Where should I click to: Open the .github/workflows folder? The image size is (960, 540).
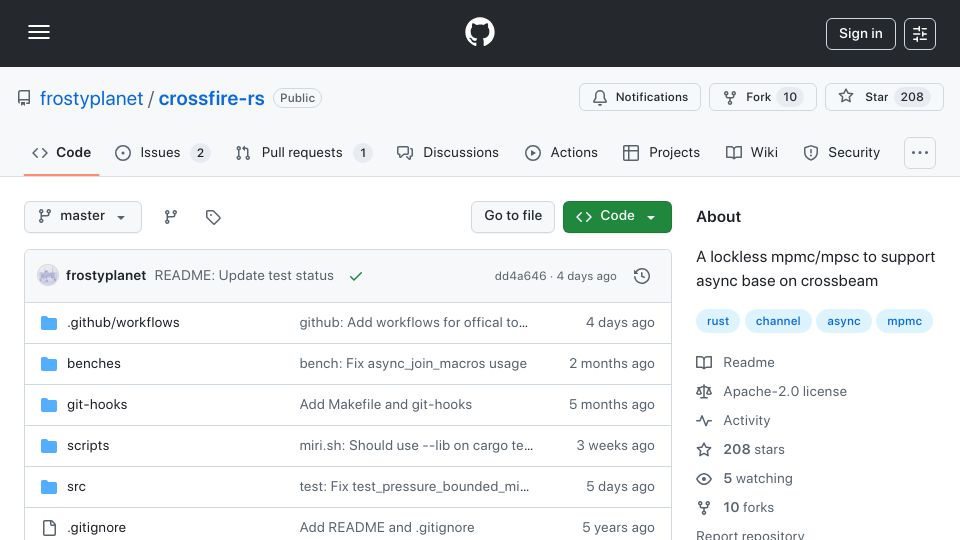pyautogui.click(x=123, y=323)
